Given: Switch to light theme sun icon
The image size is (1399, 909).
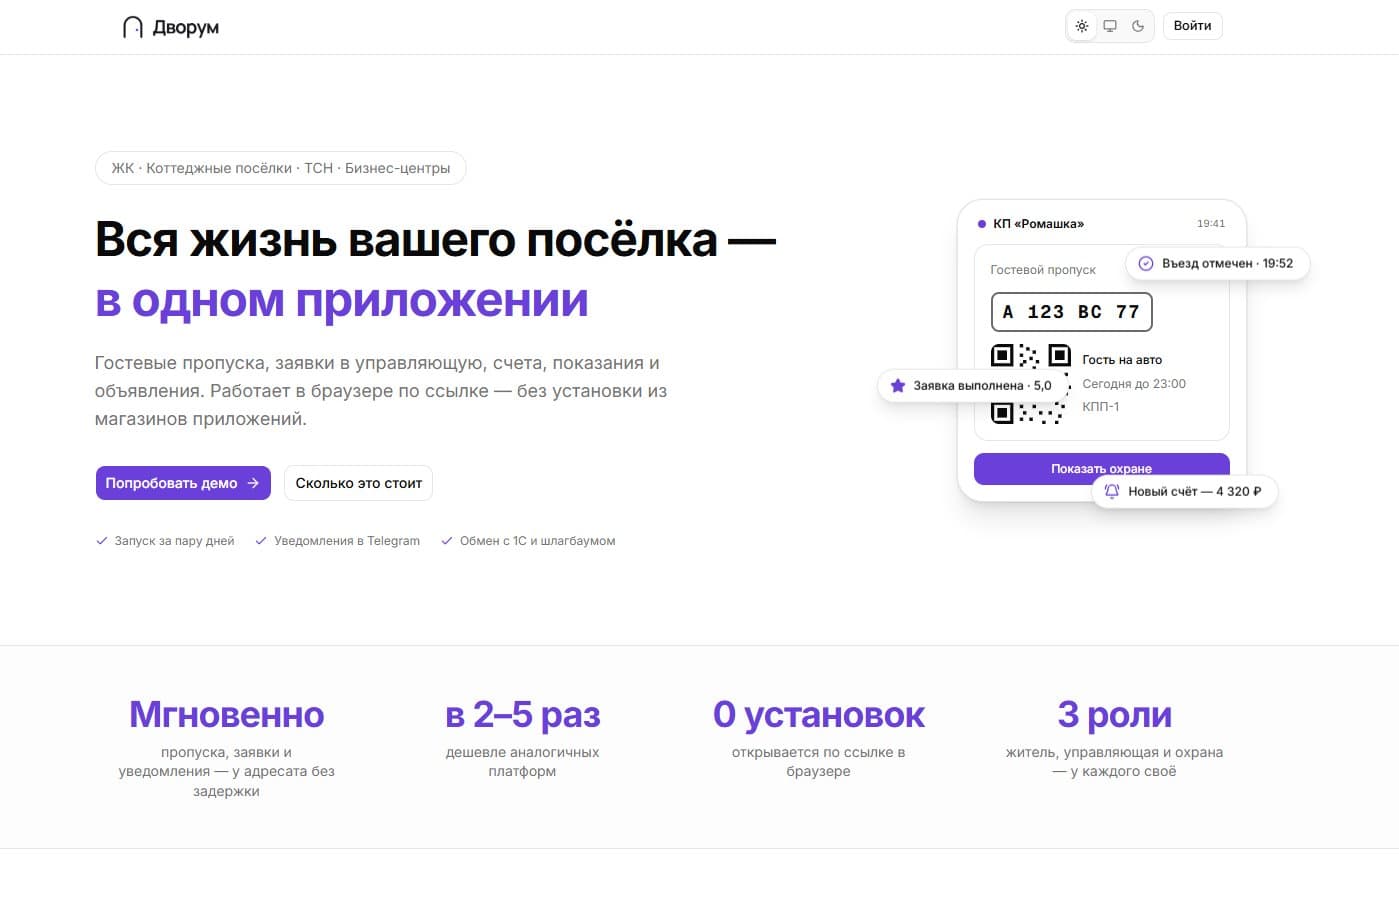Looking at the screenshot, I should [1082, 26].
